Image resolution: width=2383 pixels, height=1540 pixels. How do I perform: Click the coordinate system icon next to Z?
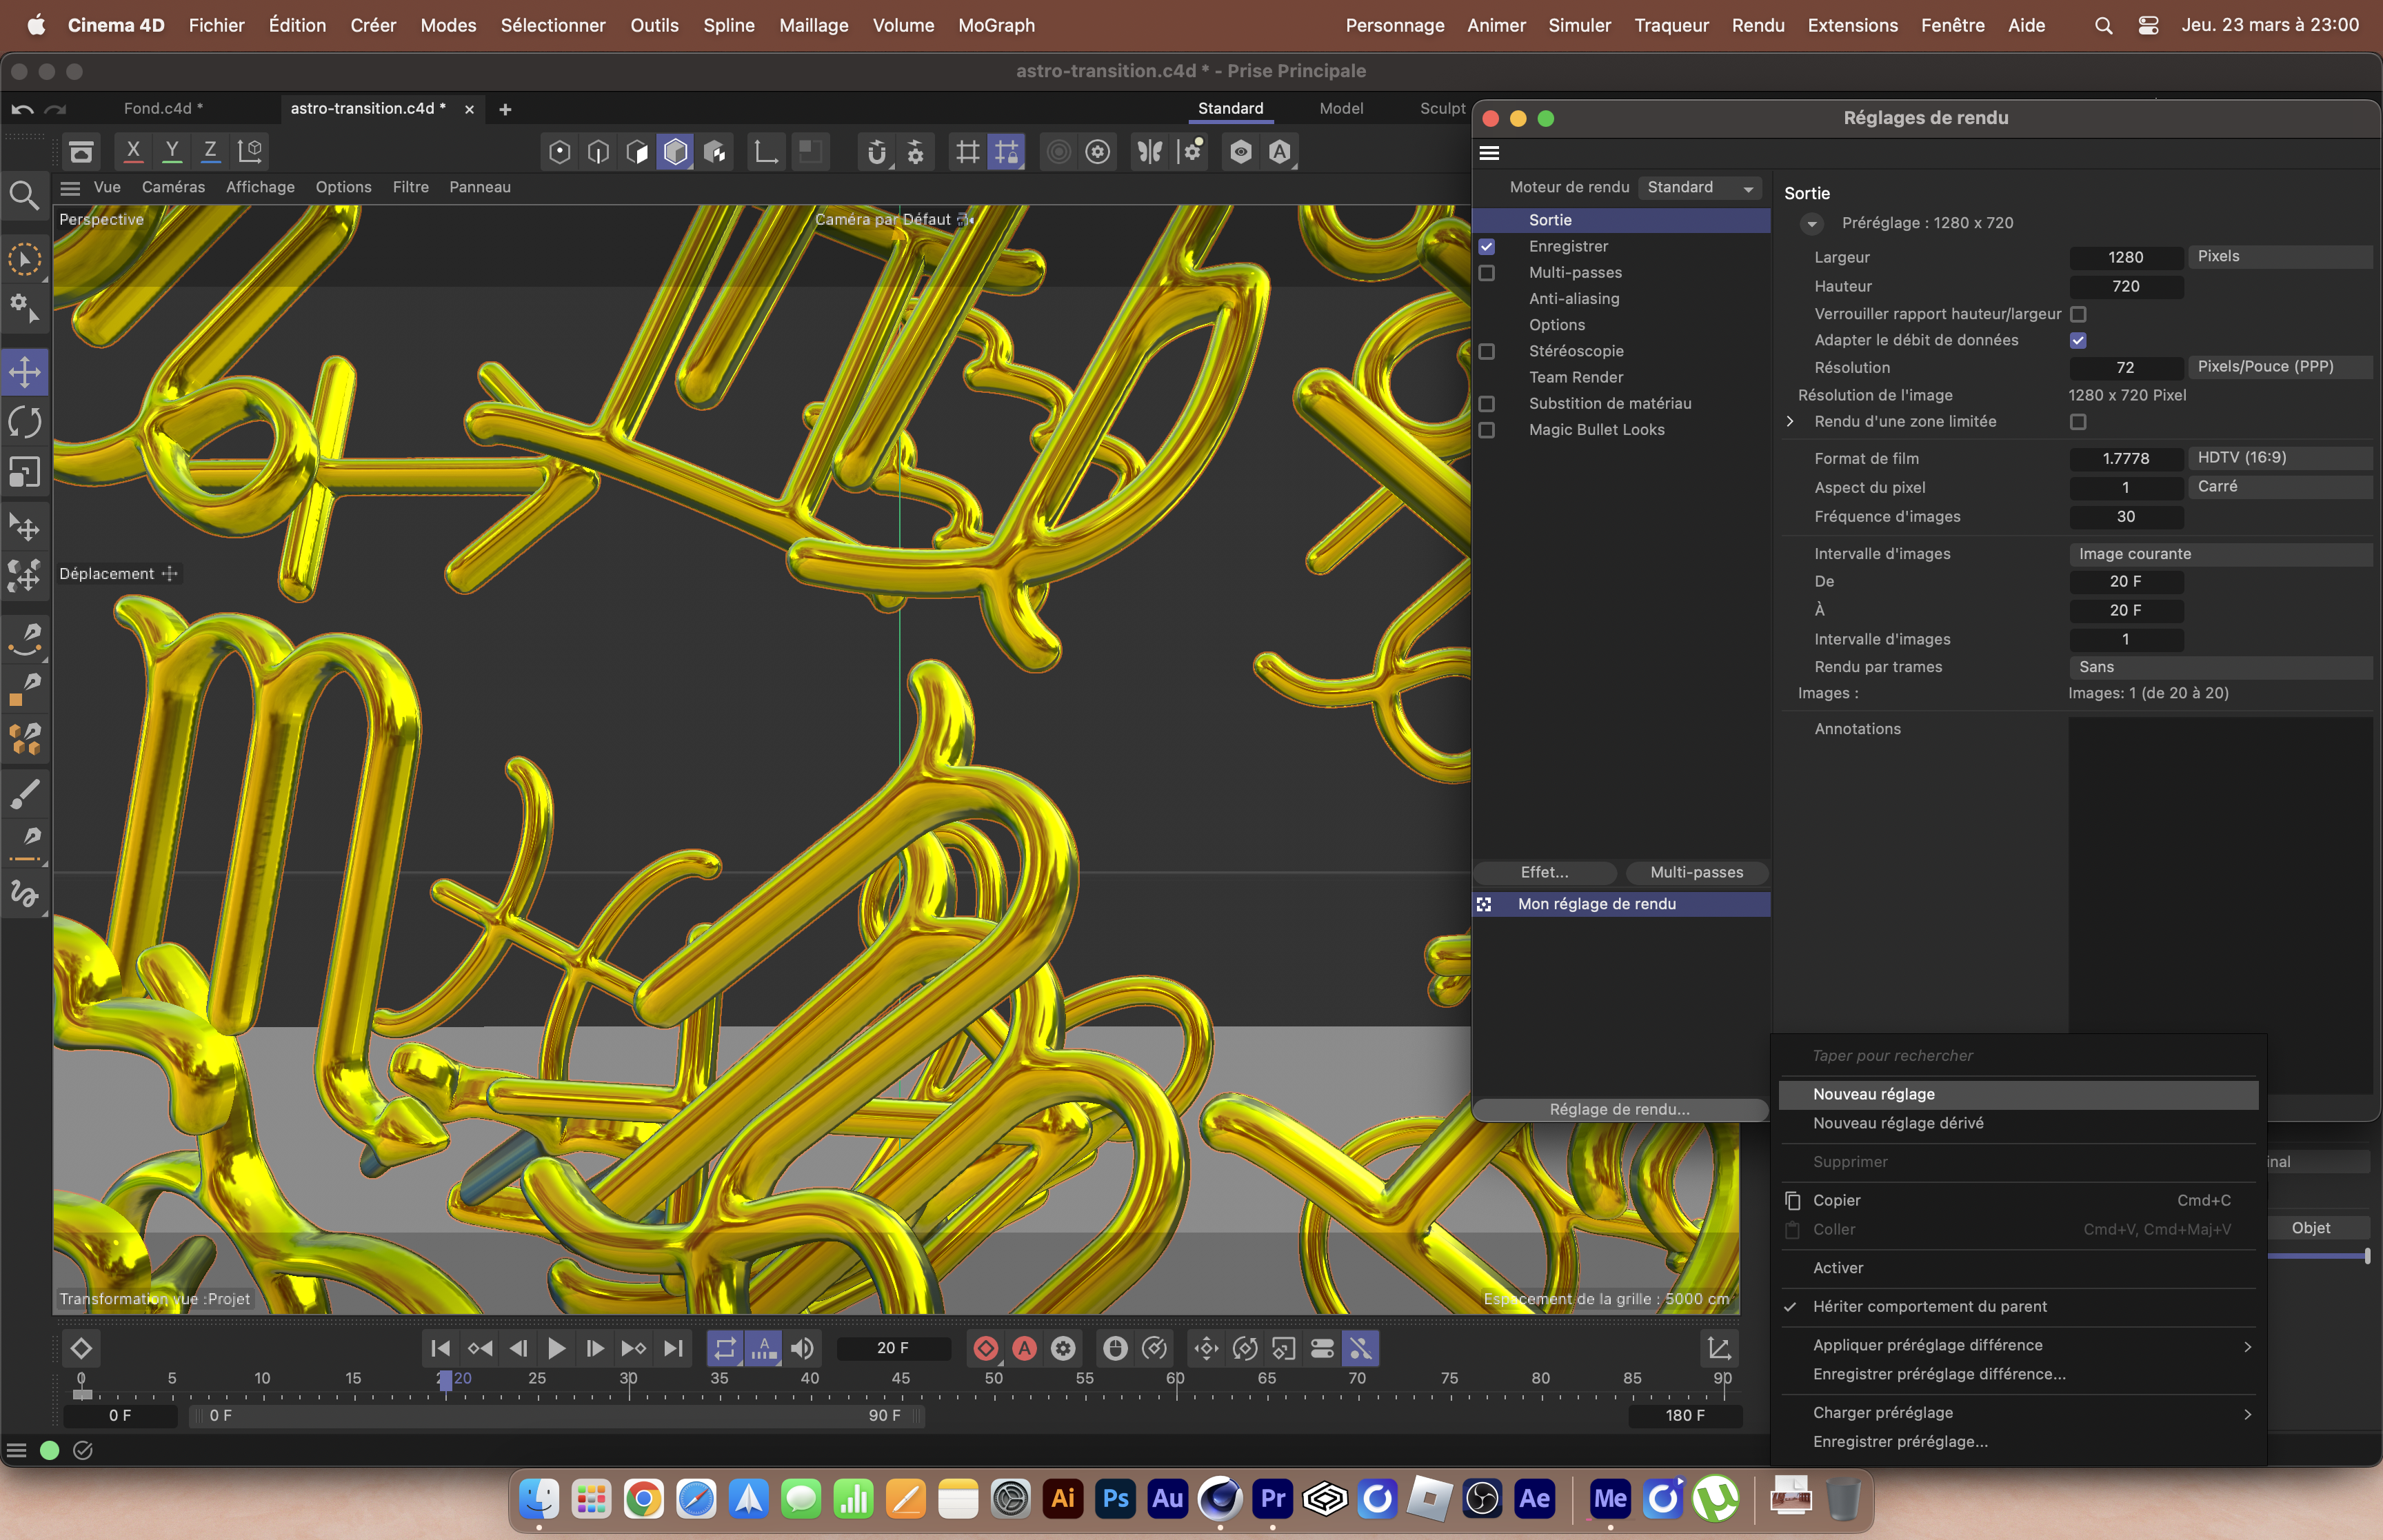coord(250,151)
